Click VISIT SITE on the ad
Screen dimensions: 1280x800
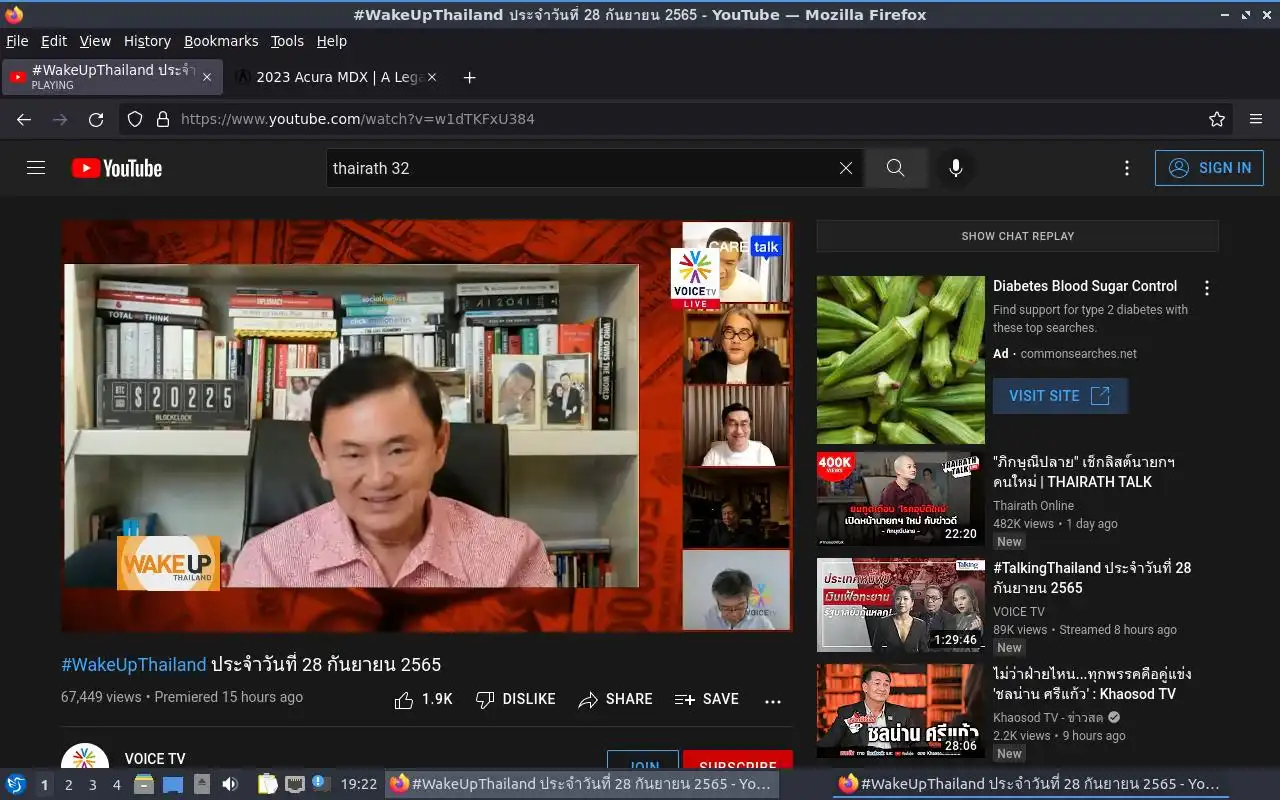(1060, 396)
